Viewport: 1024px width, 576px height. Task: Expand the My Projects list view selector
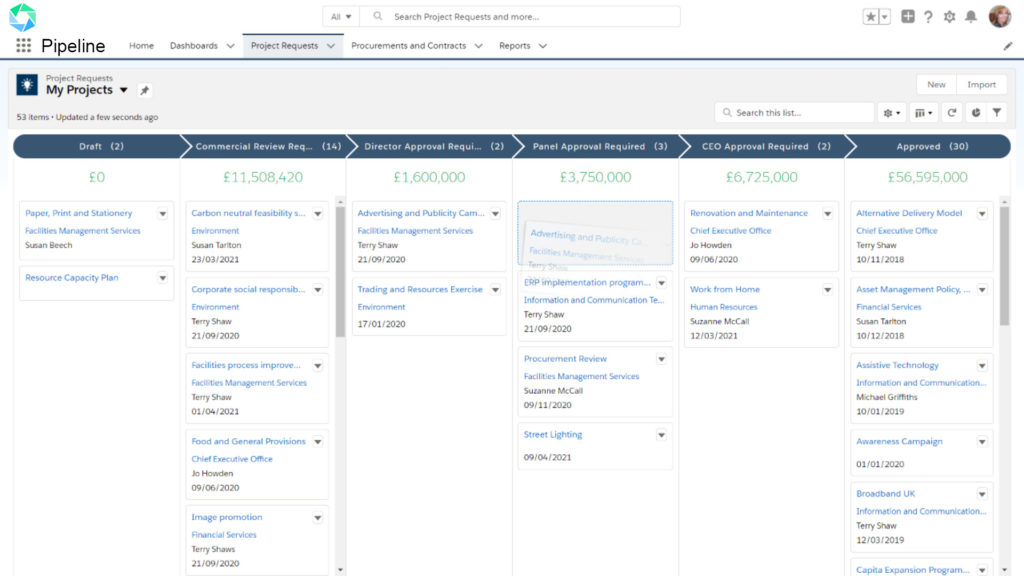pyautogui.click(x=122, y=89)
